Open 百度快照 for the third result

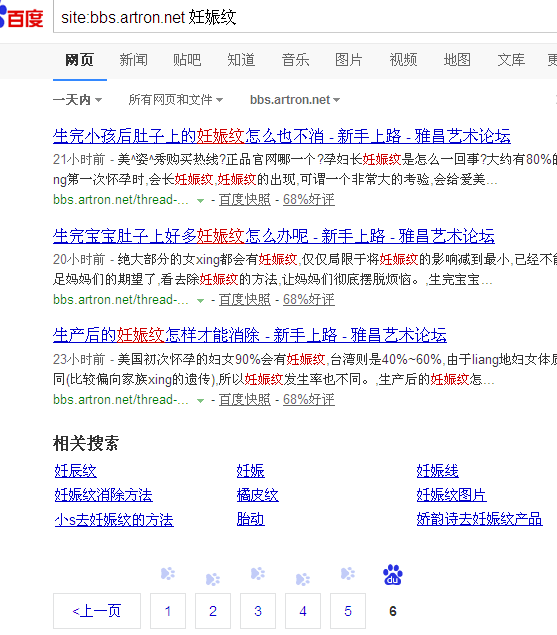(245, 400)
